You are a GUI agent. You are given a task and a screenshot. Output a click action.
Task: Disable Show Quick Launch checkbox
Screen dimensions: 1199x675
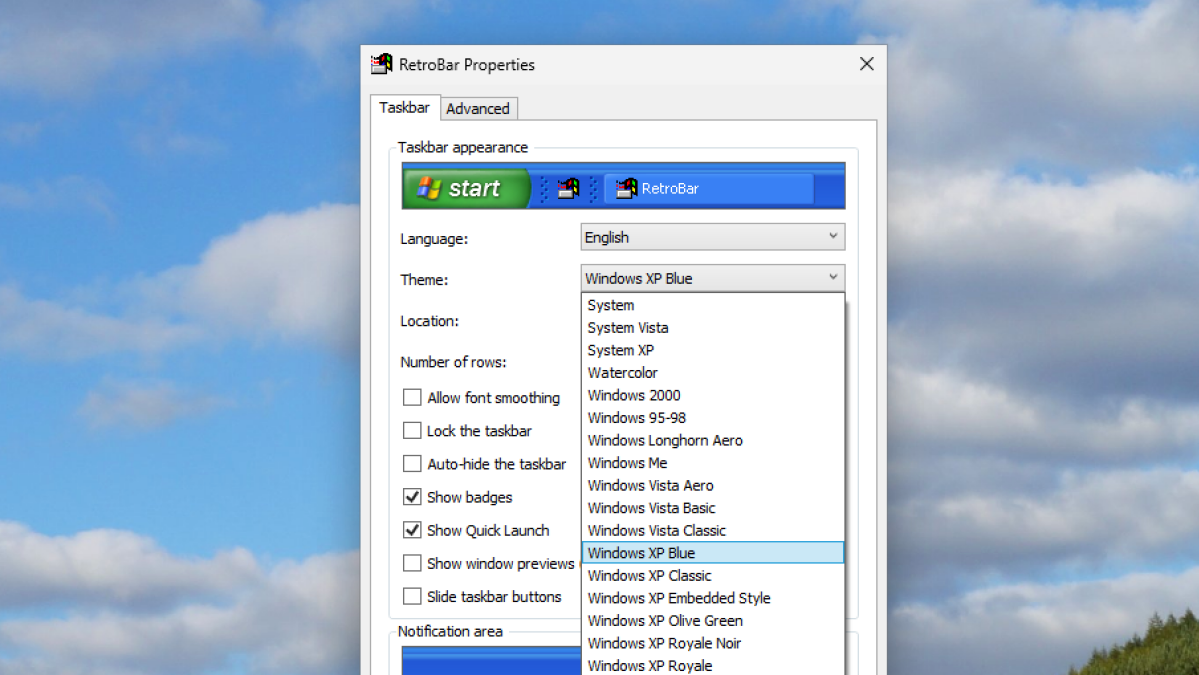(412, 530)
